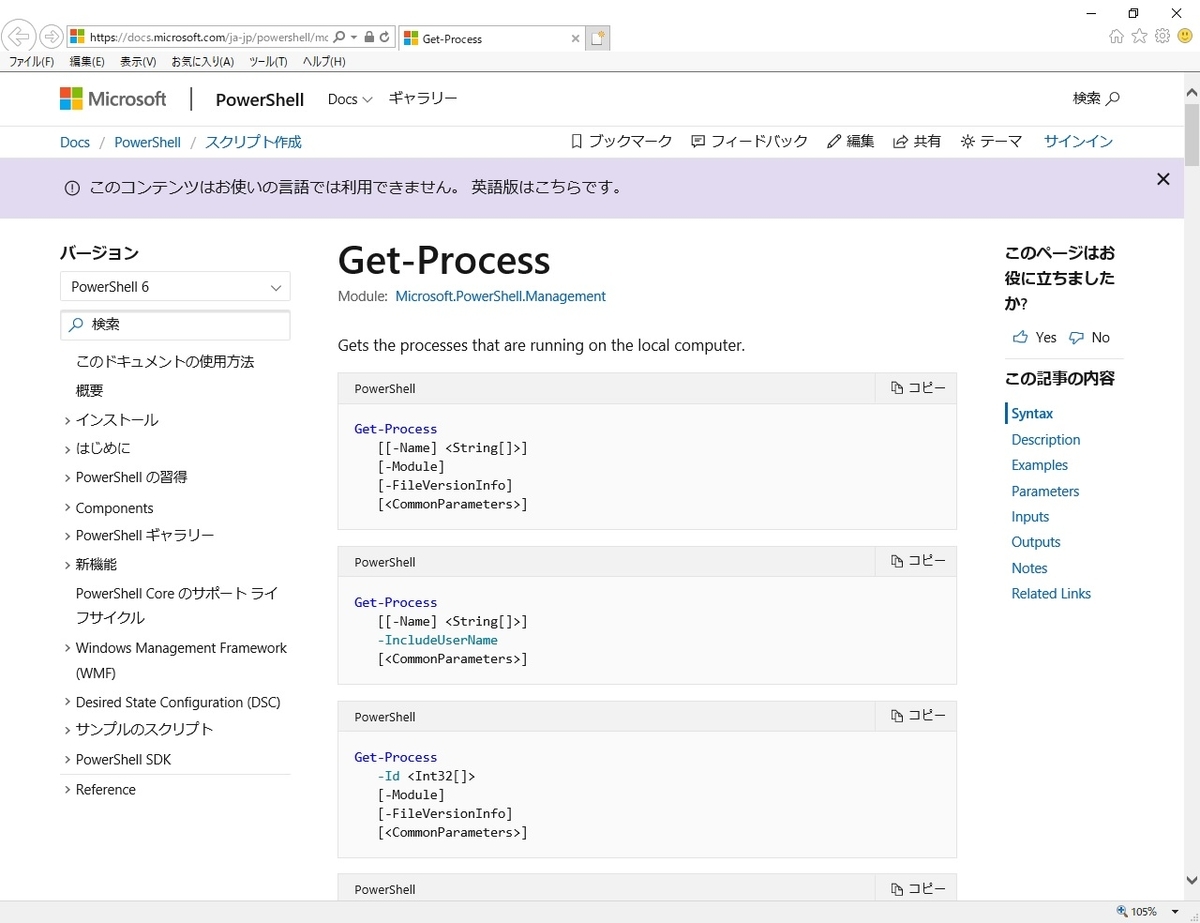
Task: Open テーマ theme selector
Action: coord(991,142)
